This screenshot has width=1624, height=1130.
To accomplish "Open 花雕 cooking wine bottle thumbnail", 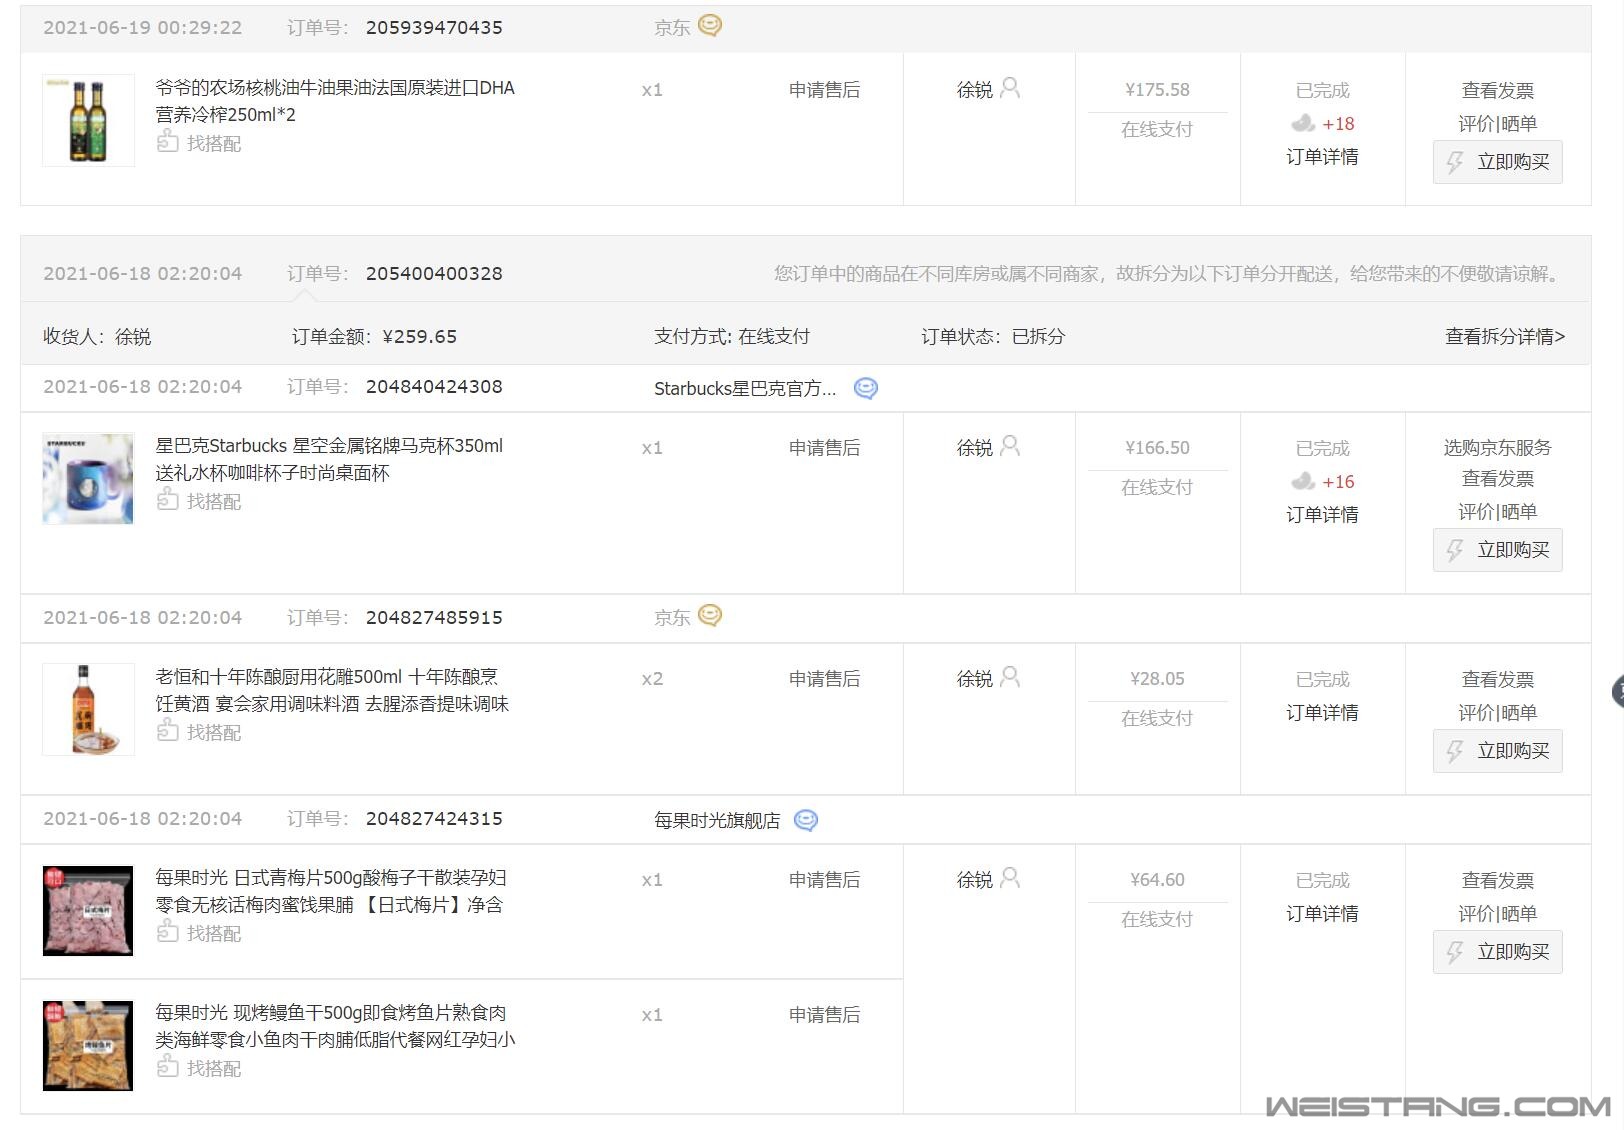I will (x=88, y=709).
